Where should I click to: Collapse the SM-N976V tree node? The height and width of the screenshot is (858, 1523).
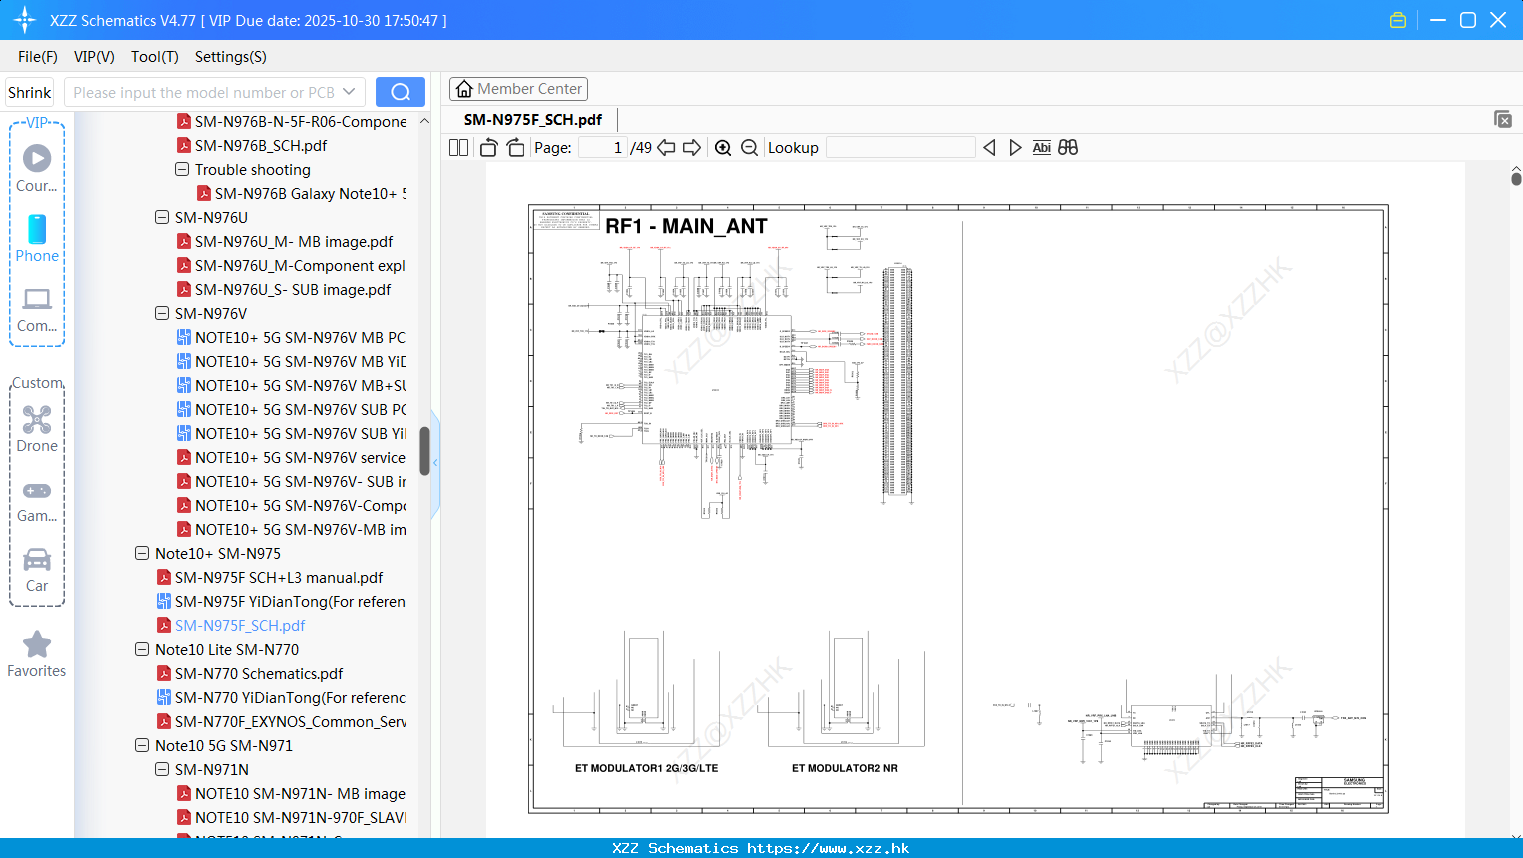(x=162, y=314)
